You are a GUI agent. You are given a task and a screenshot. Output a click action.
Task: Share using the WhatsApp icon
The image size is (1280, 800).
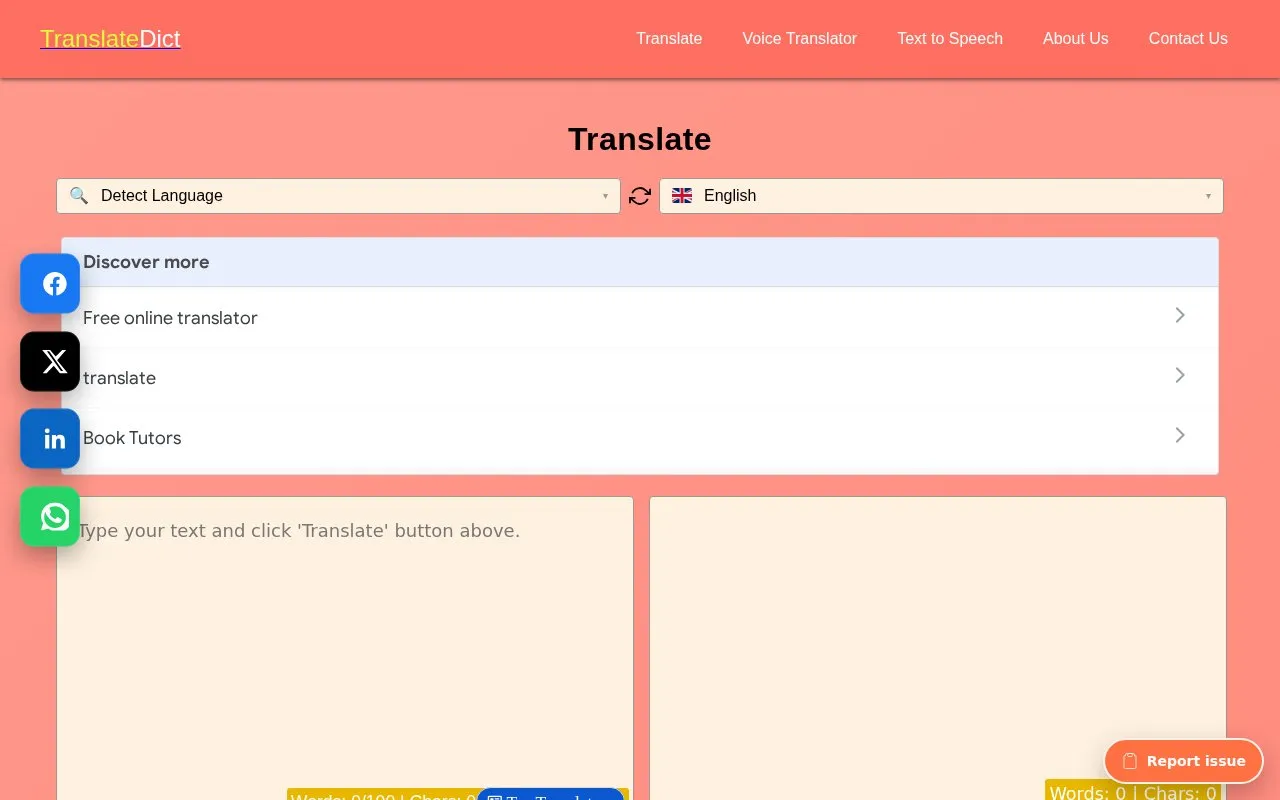pos(50,516)
